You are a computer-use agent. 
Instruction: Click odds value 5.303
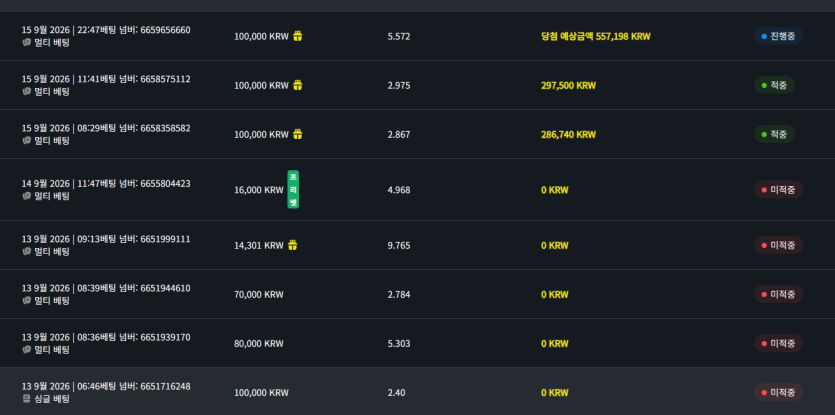pos(399,344)
